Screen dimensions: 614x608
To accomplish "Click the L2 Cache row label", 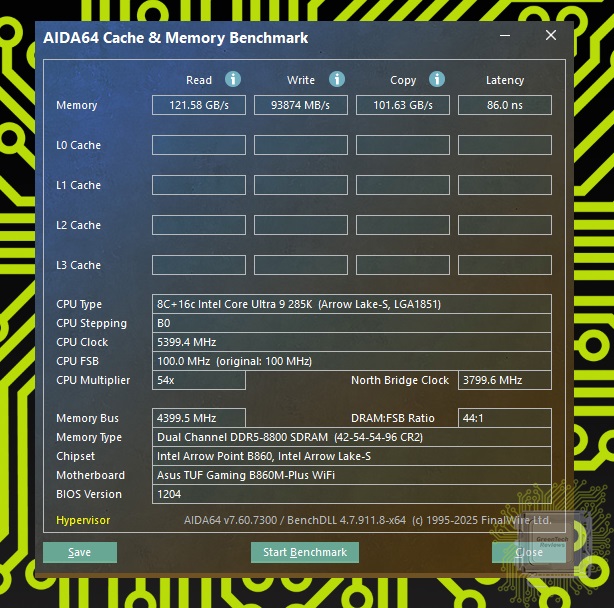I will [78, 225].
